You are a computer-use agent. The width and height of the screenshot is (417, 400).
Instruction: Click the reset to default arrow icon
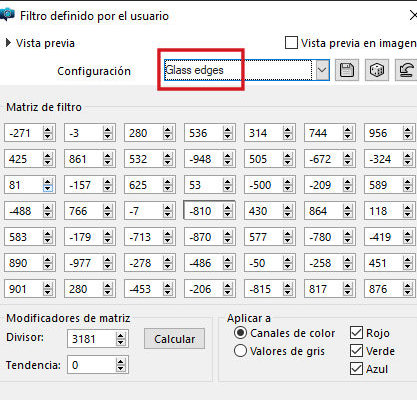point(406,70)
